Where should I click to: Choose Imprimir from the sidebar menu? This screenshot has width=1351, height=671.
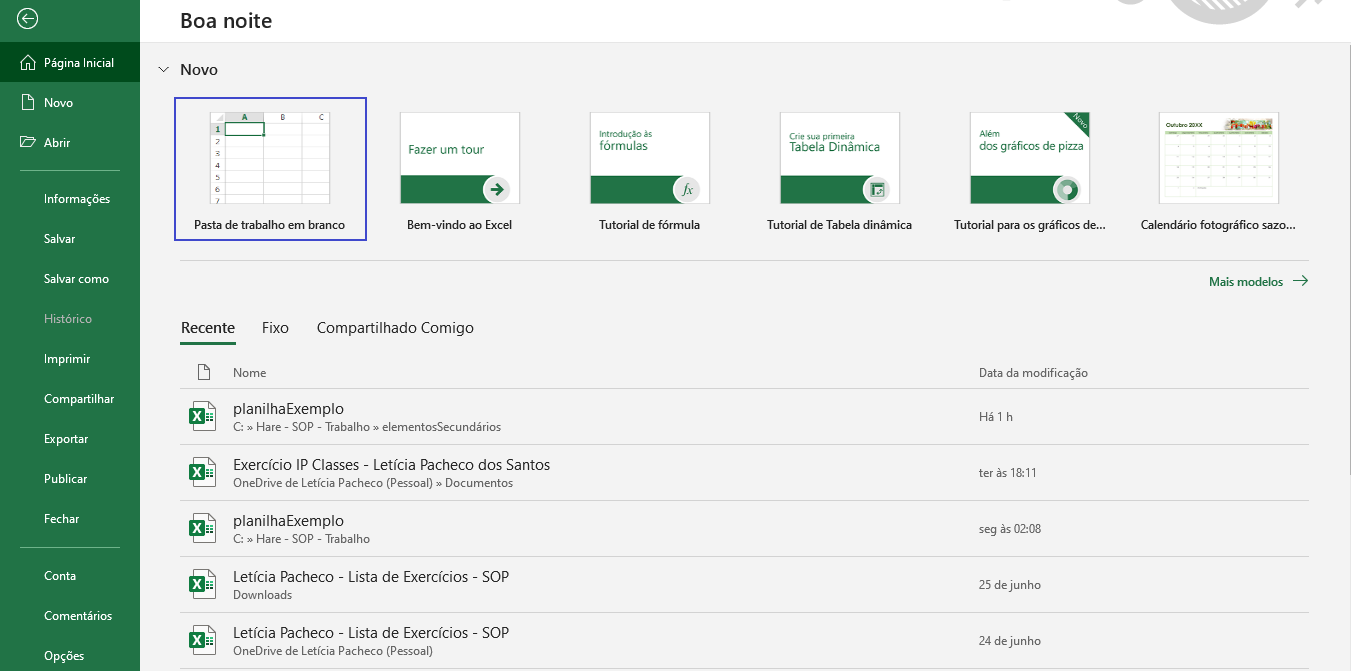67,359
